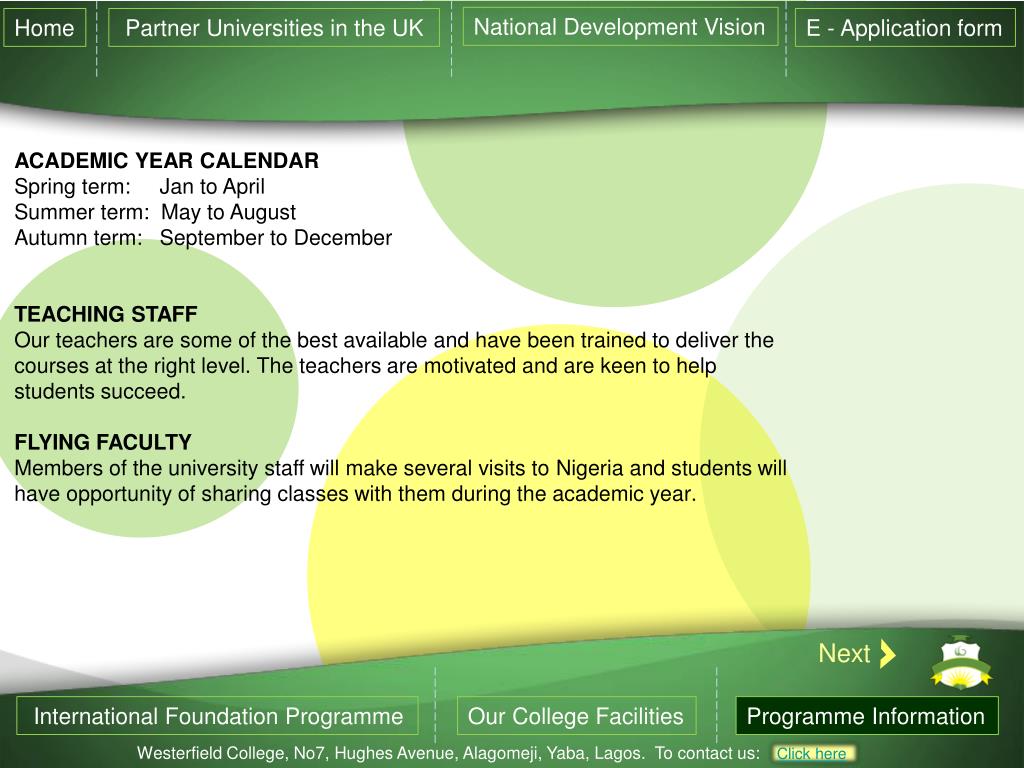Screen dimensions: 1024x768
Task: Click the Autumn term dates line
Action: pyautogui.click(x=203, y=238)
